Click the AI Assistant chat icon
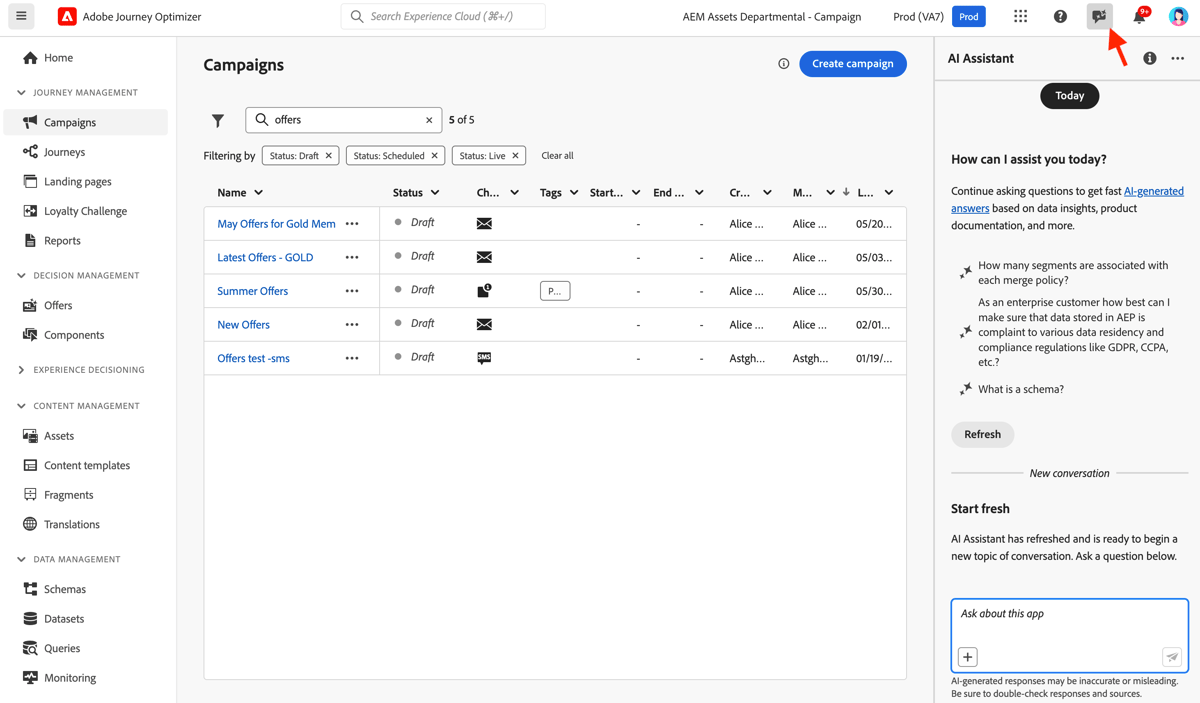Image resolution: width=1200 pixels, height=703 pixels. [1099, 16]
